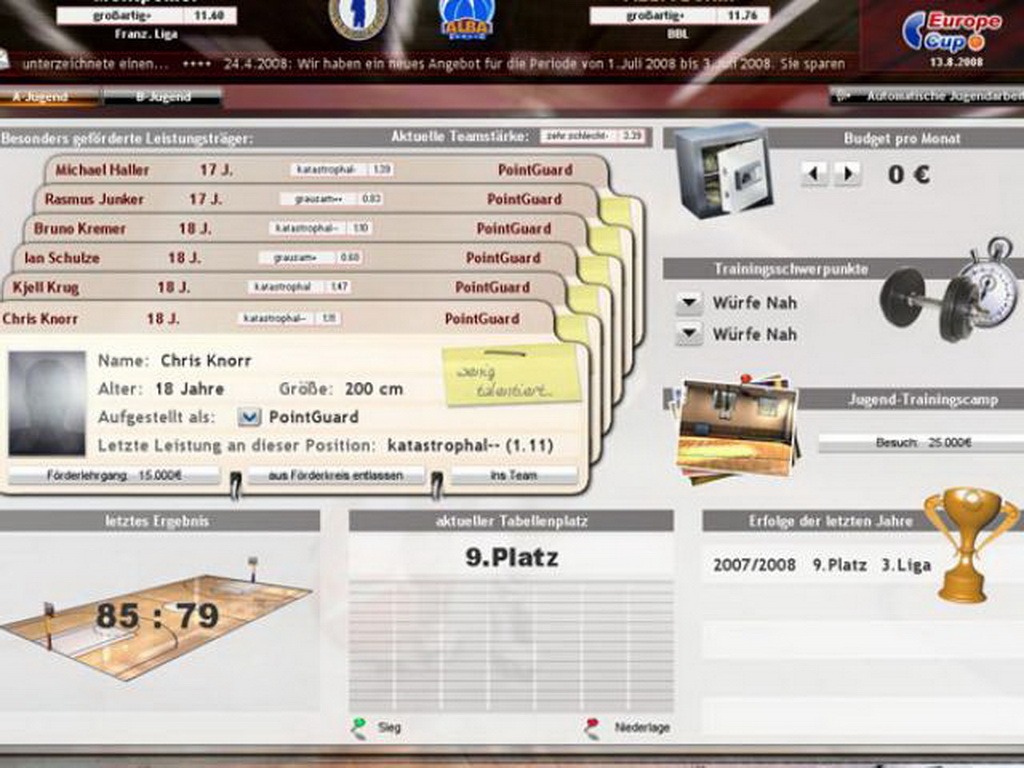The width and height of the screenshot is (1024, 768).
Task: Open the second Würfe Nah training dropdown
Action: [689, 334]
